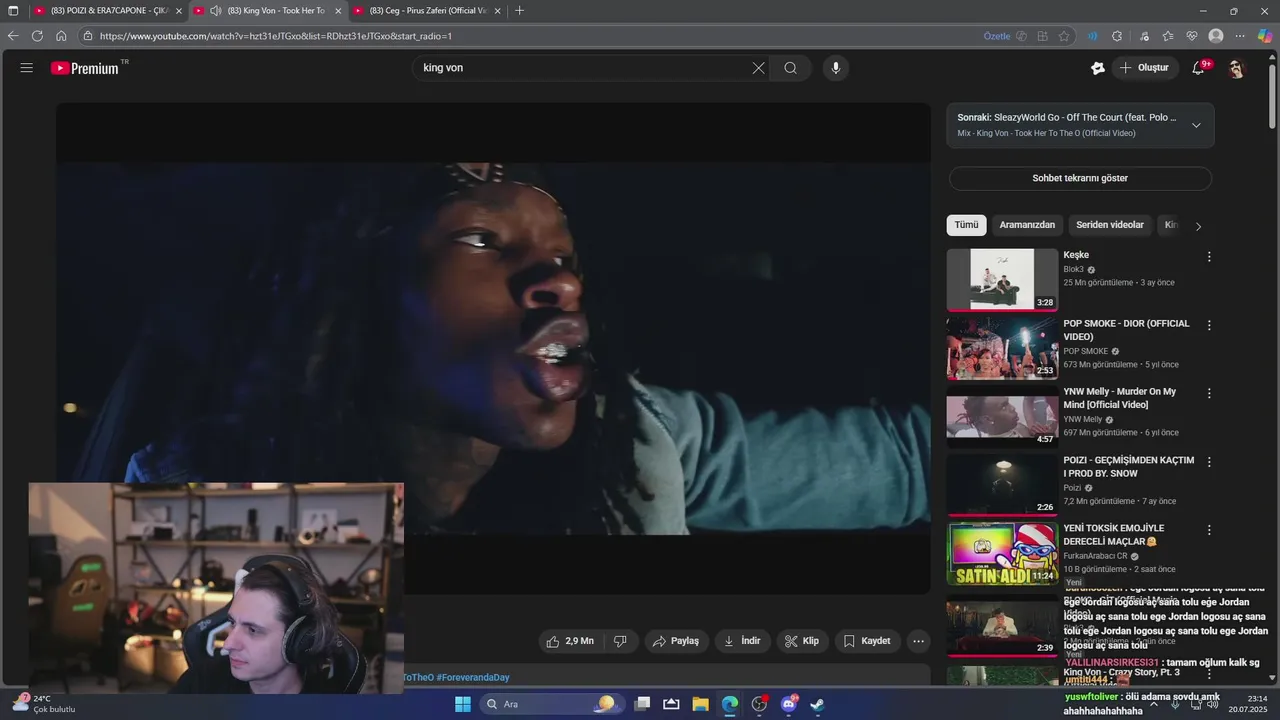
Task: Select the Seriden videolar filter chip
Action: [x=1110, y=225]
